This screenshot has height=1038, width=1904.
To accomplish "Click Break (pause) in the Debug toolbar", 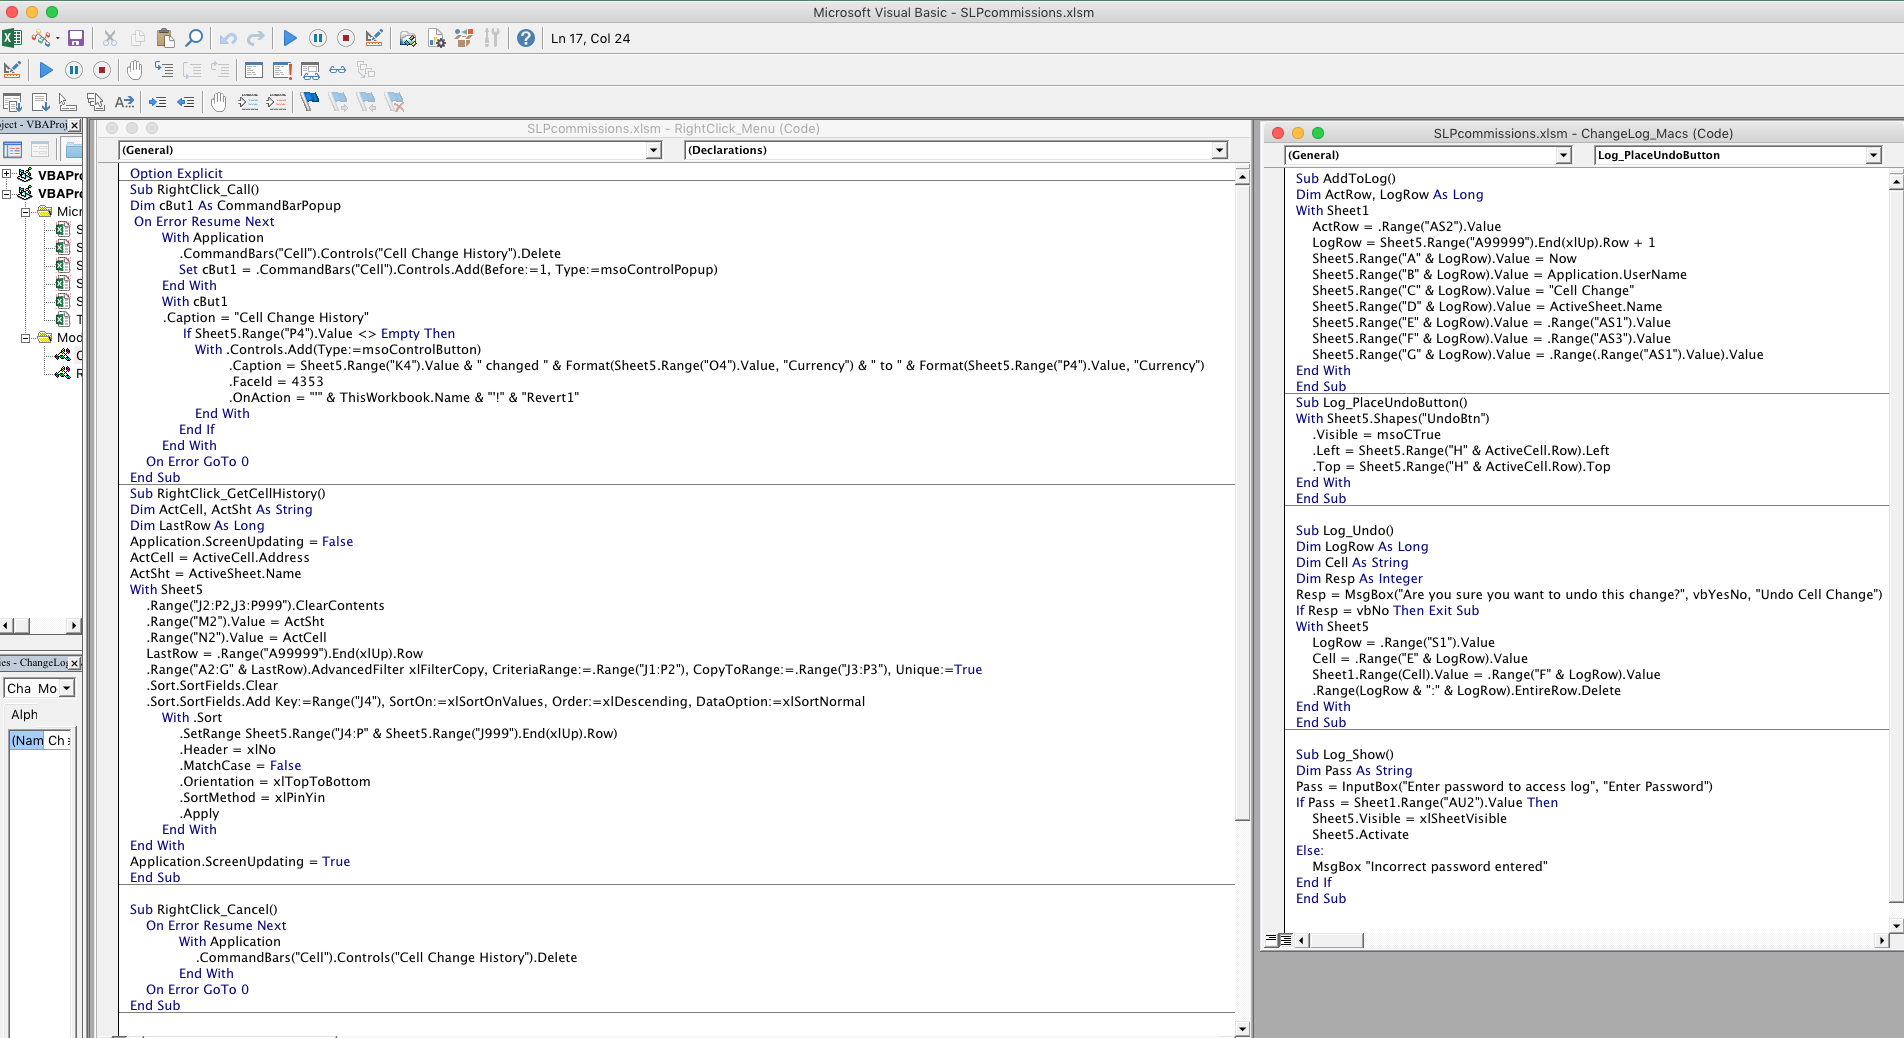I will pos(74,70).
